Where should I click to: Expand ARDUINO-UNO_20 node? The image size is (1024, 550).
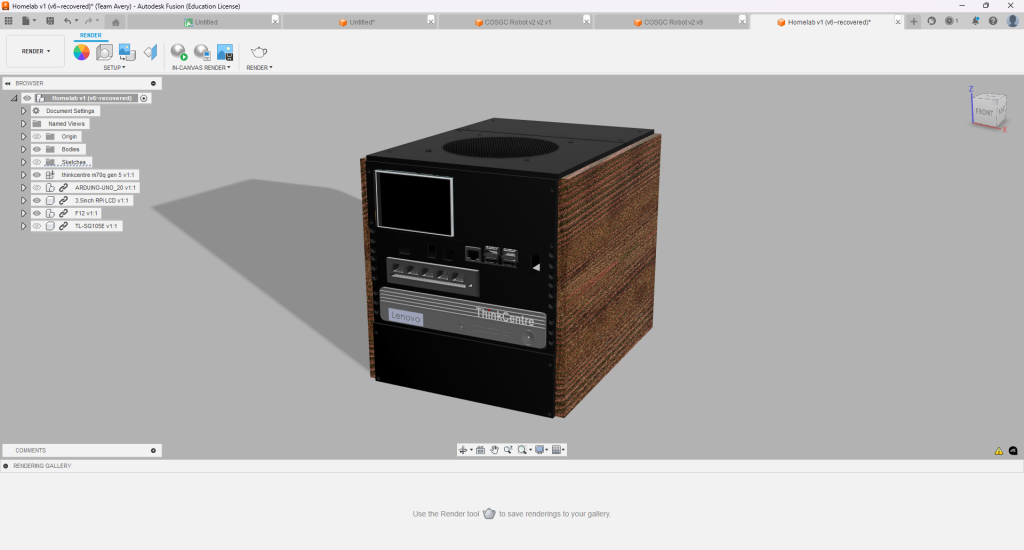24,188
